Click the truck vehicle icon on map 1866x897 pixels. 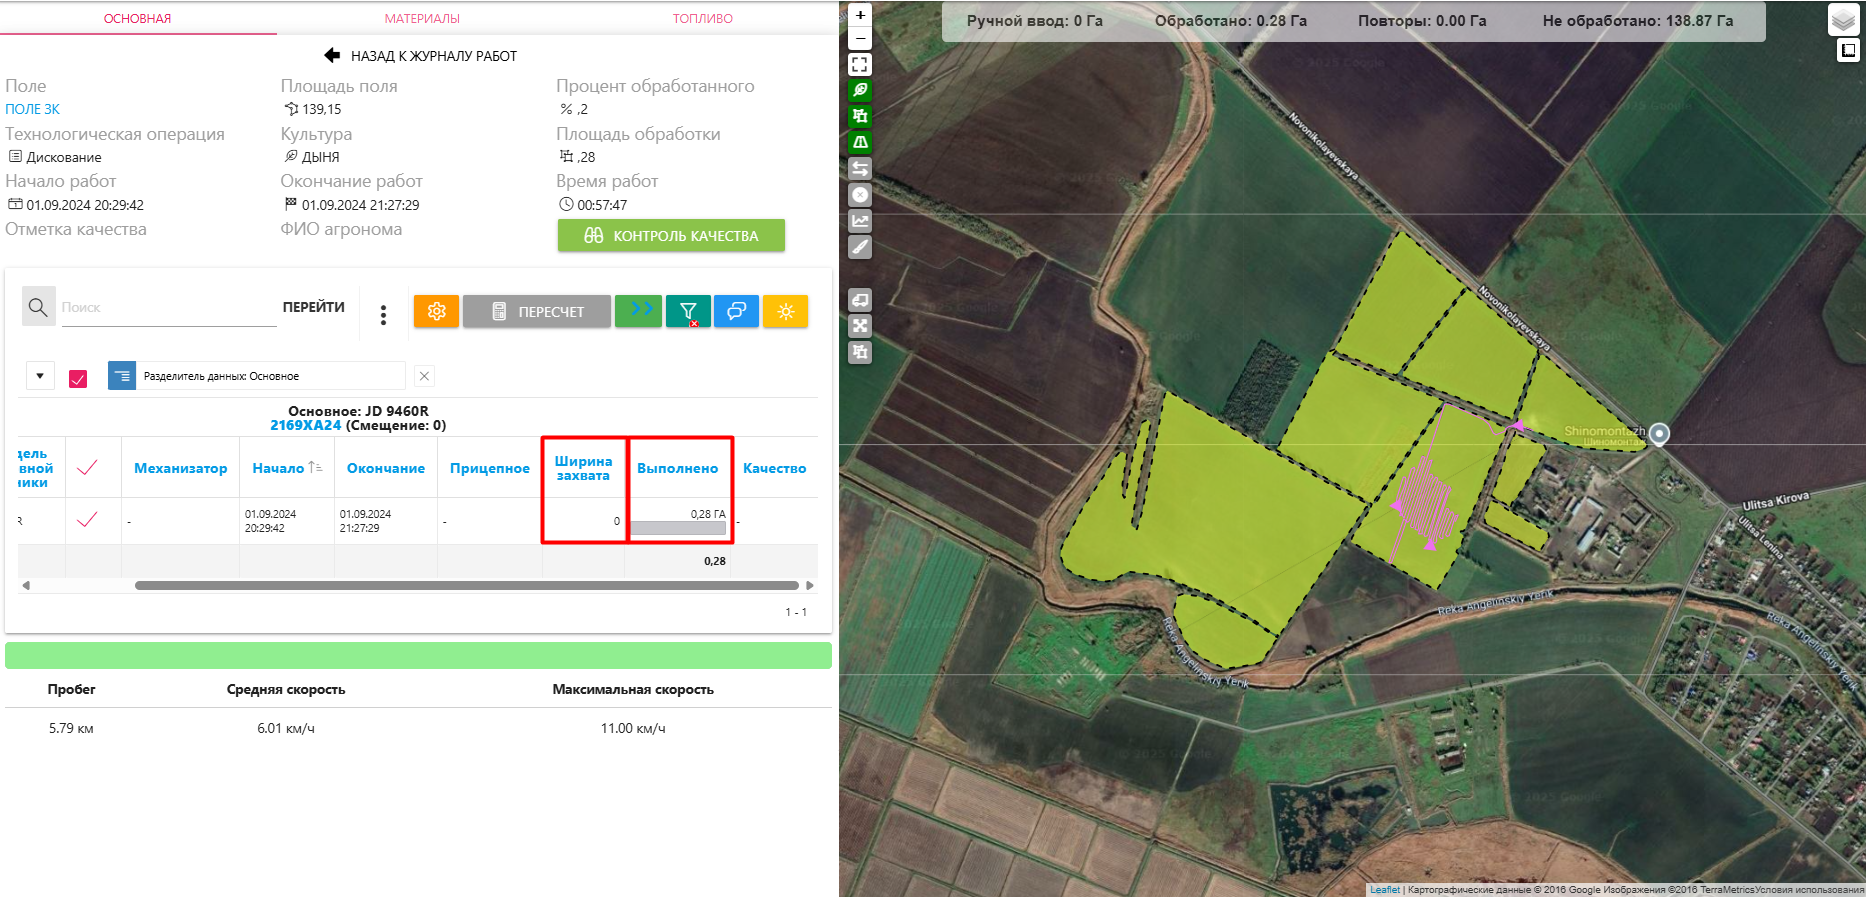tap(860, 299)
